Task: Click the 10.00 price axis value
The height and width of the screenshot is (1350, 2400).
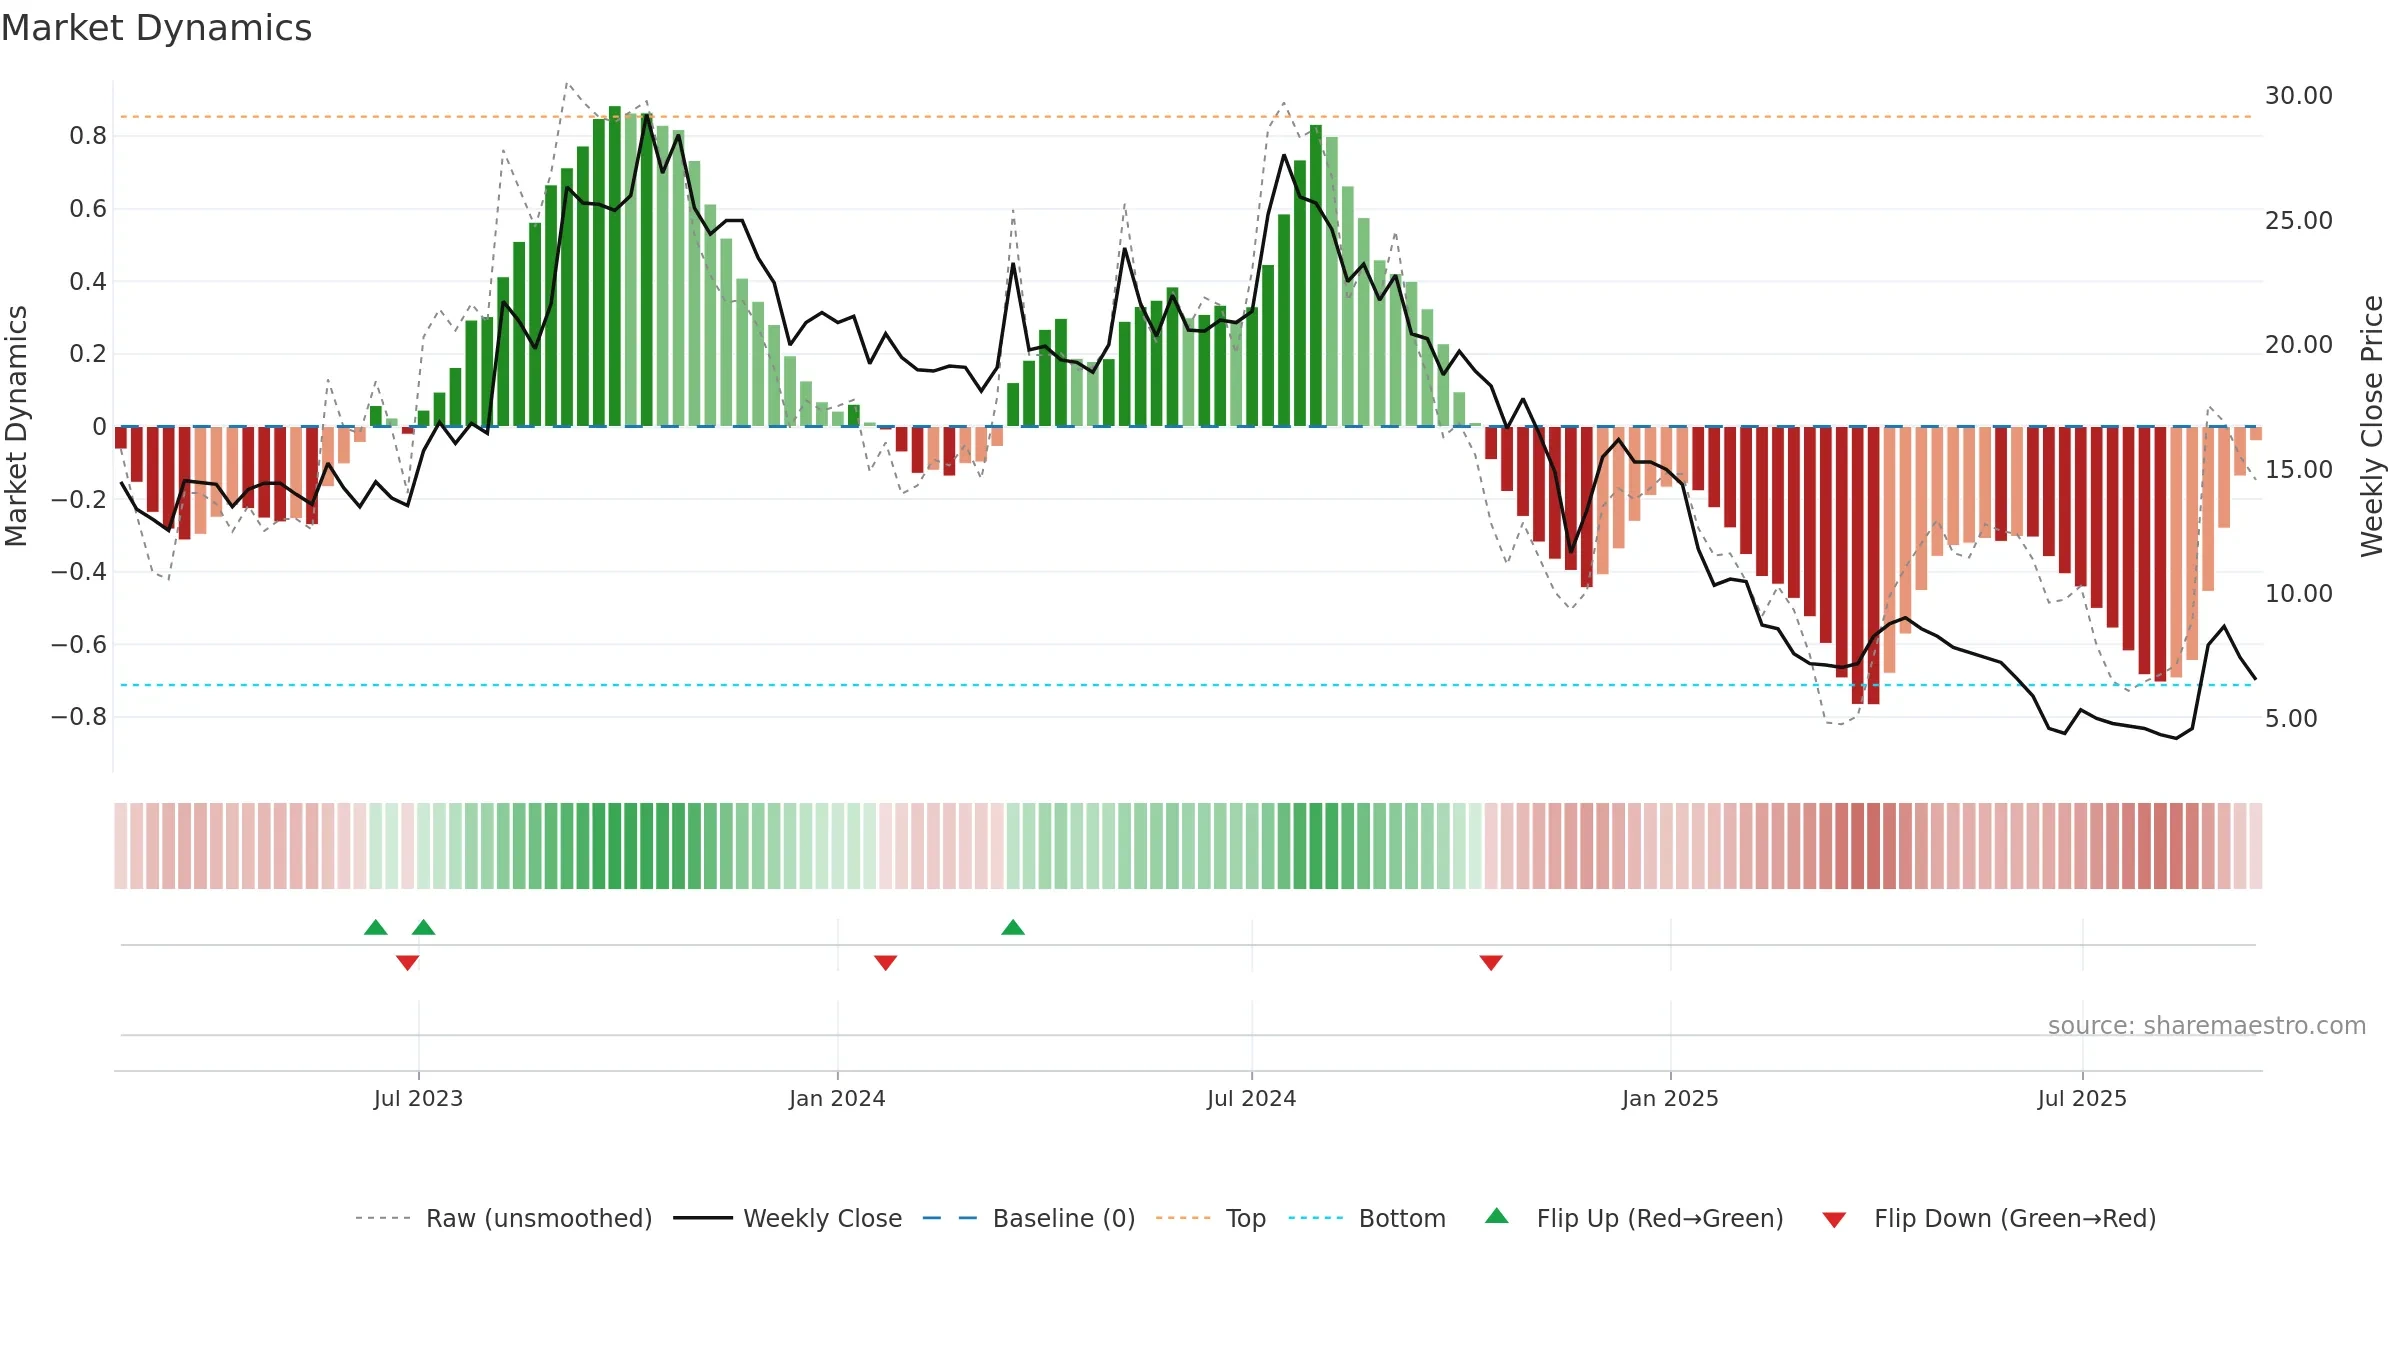Action: point(2298,594)
